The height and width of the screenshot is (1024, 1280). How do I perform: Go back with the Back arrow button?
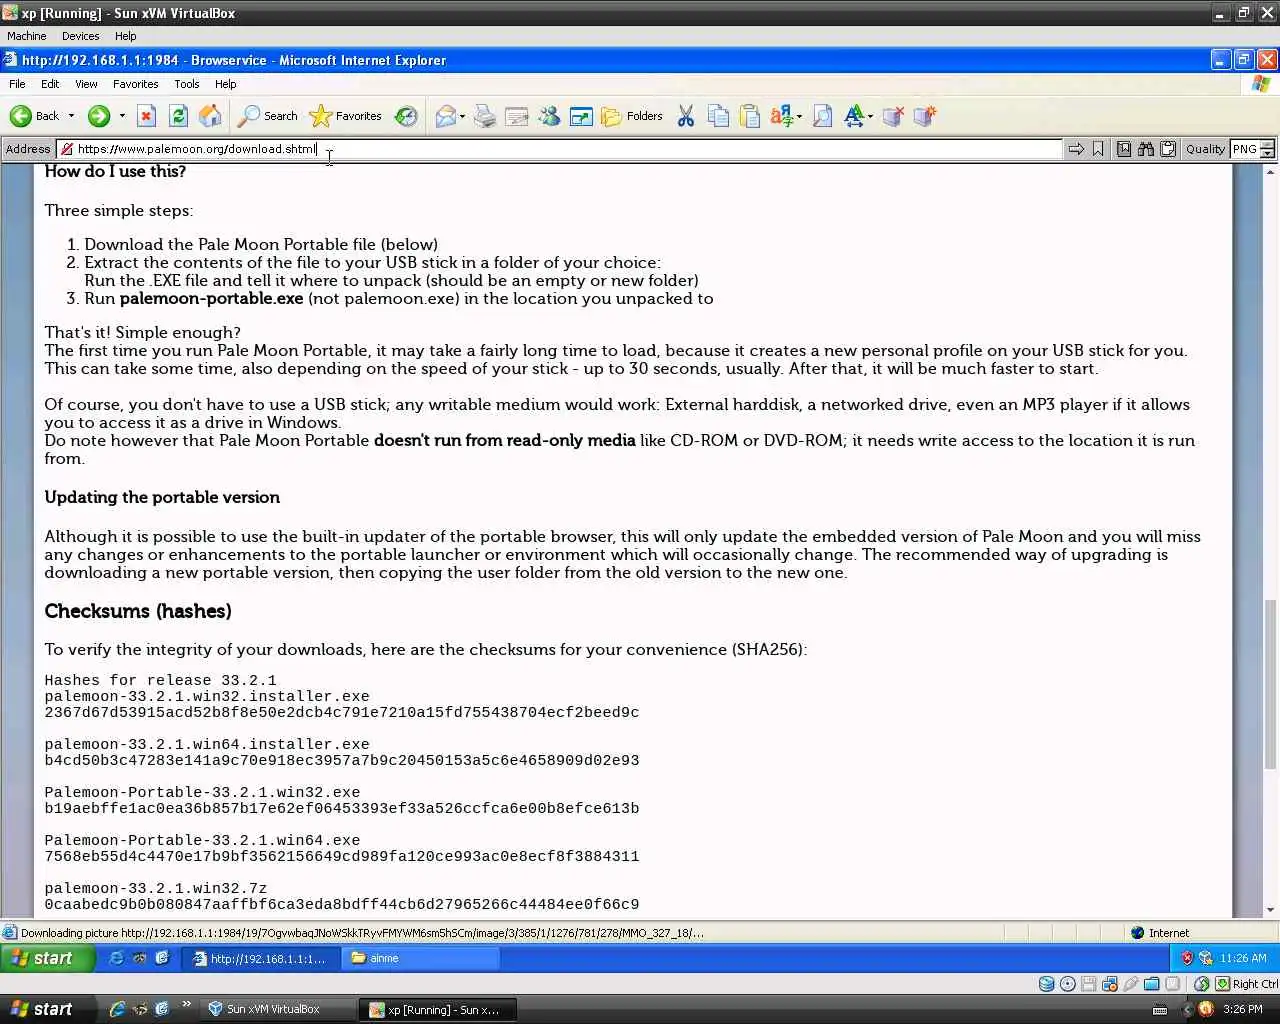coord(35,116)
